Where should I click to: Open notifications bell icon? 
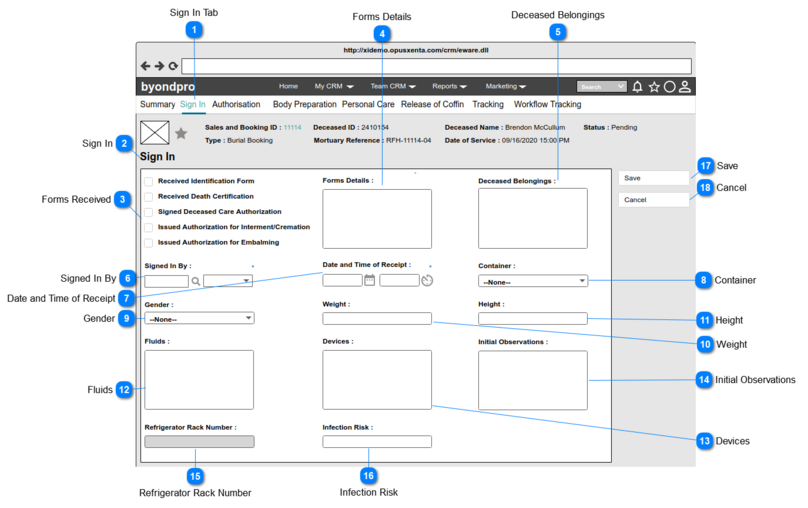tap(637, 87)
